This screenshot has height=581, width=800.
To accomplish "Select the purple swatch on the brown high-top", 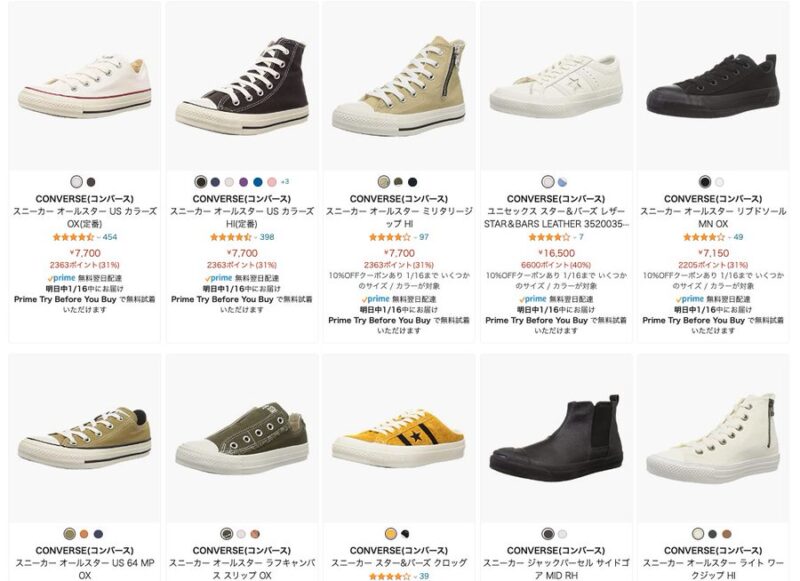I will tap(243, 182).
